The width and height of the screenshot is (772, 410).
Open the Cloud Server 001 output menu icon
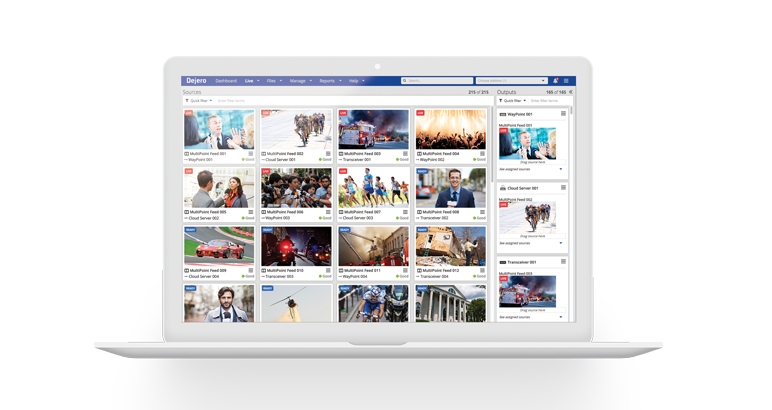(x=564, y=188)
